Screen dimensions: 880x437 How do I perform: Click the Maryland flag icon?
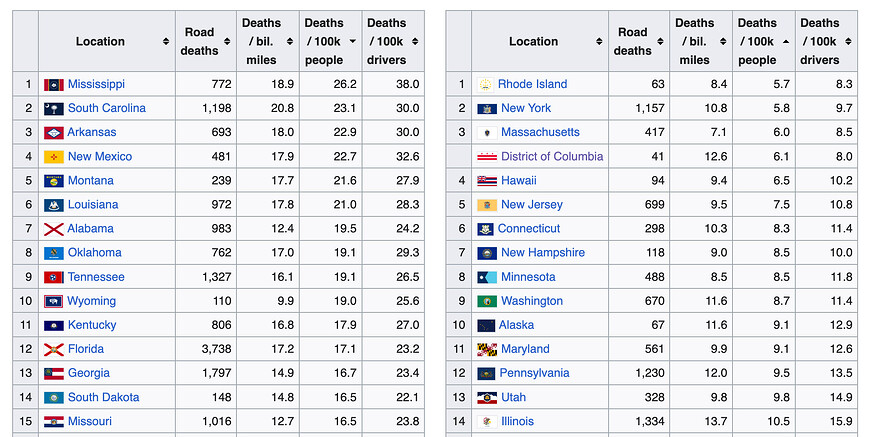(487, 349)
